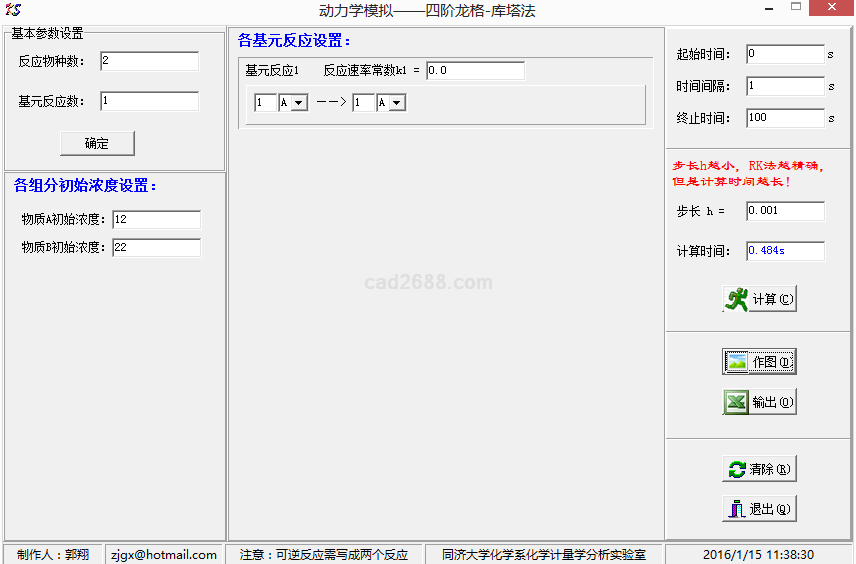Open the product species dropdown after the arrow
This screenshot has width=856, height=564.
pos(396,103)
